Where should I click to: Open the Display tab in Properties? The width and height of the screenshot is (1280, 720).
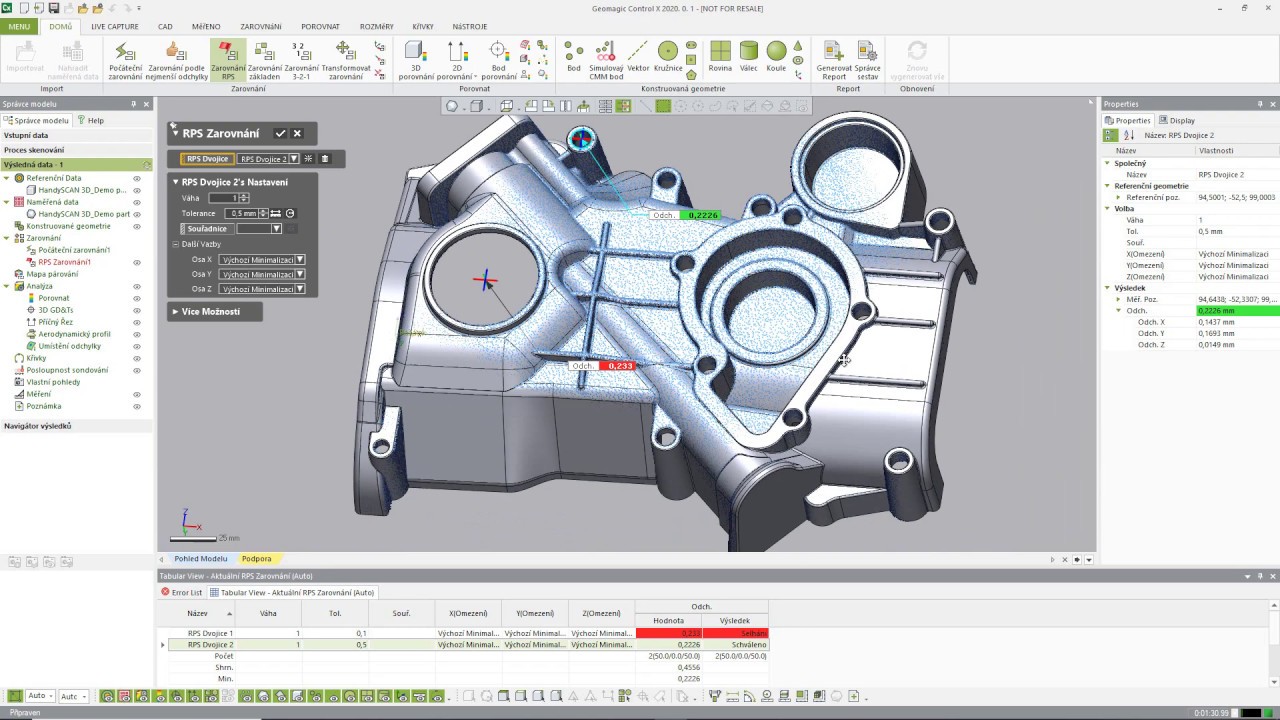[1177, 120]
